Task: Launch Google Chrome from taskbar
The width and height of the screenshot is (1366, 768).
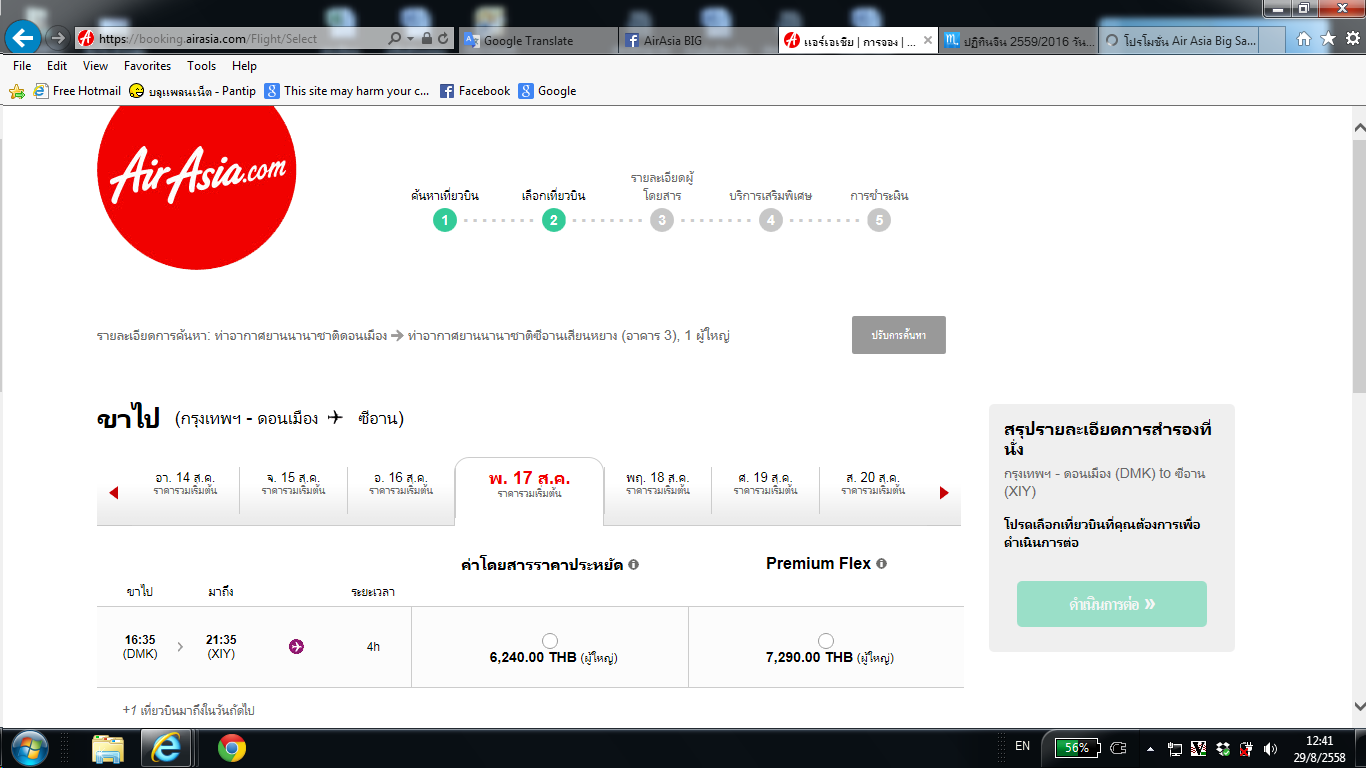Action: click(x=232, y=748)
